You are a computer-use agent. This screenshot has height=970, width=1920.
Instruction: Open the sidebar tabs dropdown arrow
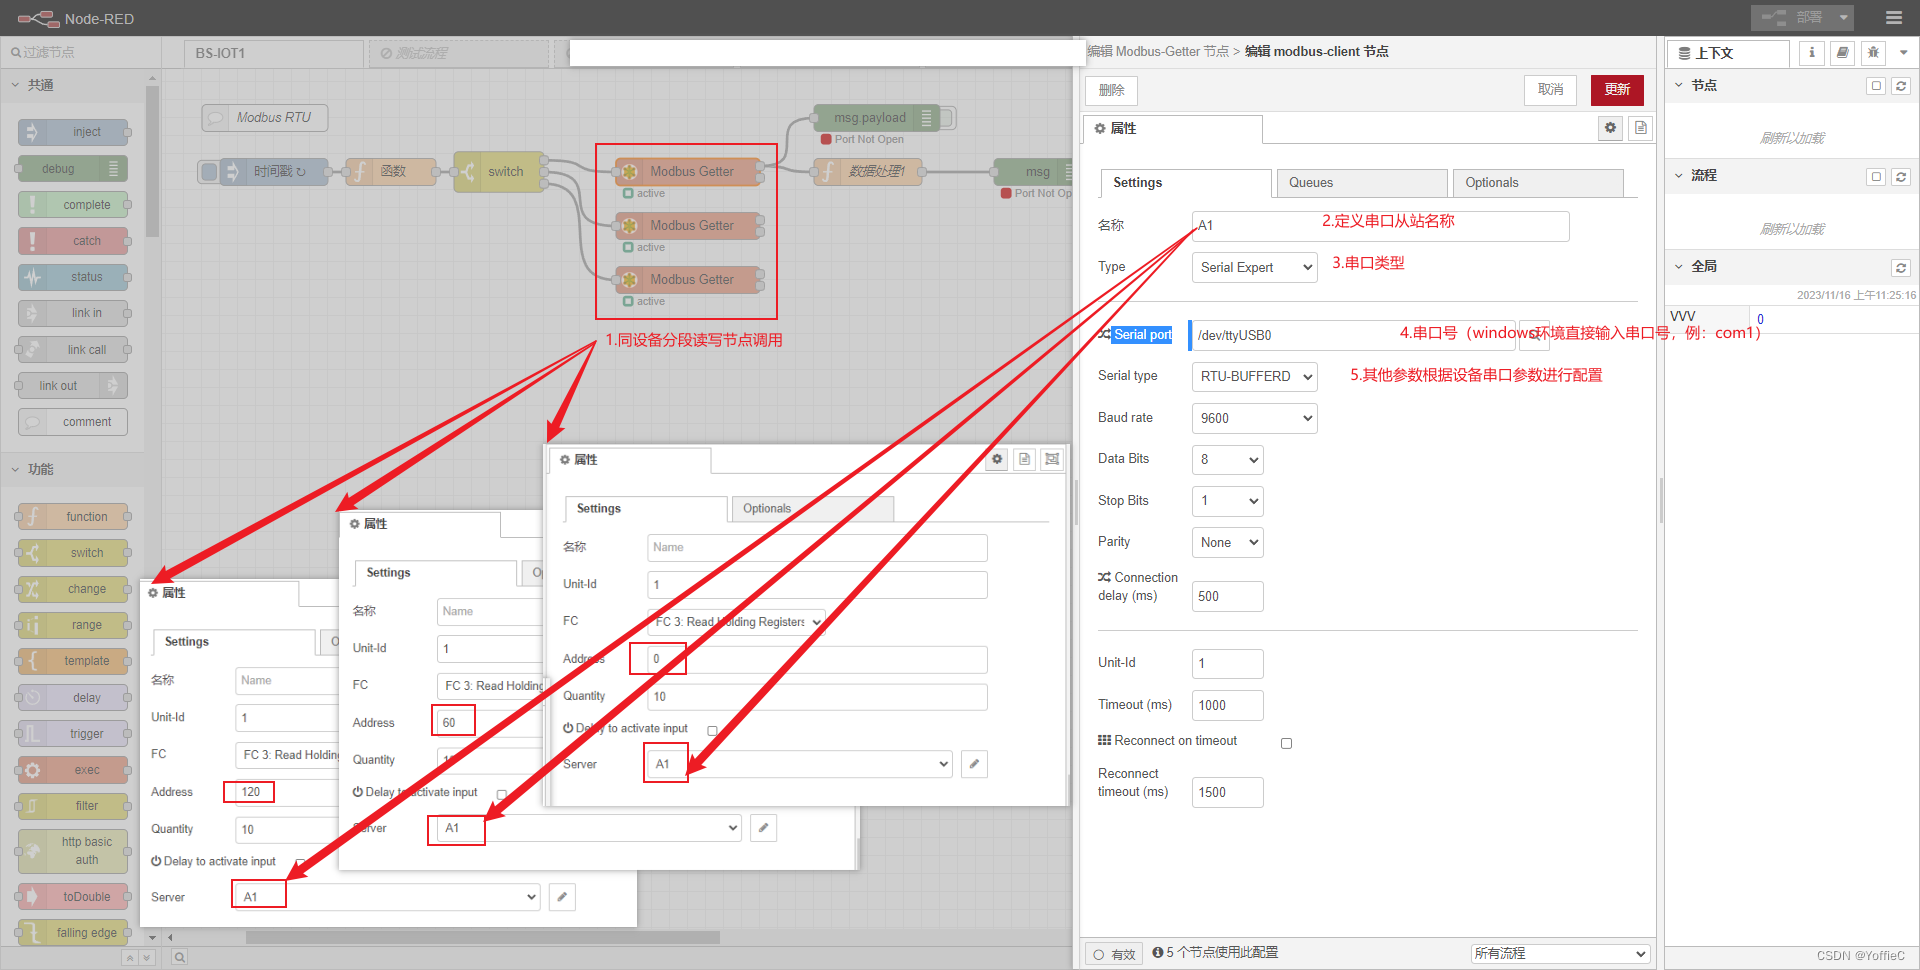pos(1903,53)
